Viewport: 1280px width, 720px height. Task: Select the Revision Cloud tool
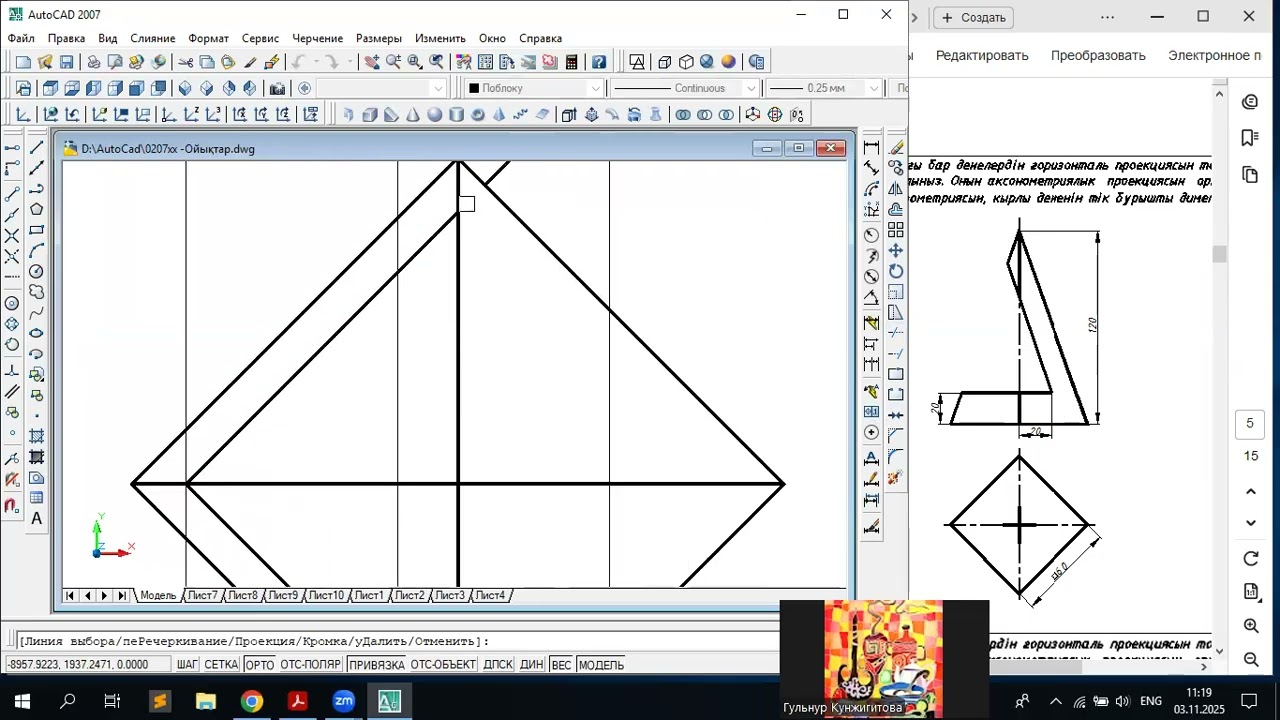(36, 292)
